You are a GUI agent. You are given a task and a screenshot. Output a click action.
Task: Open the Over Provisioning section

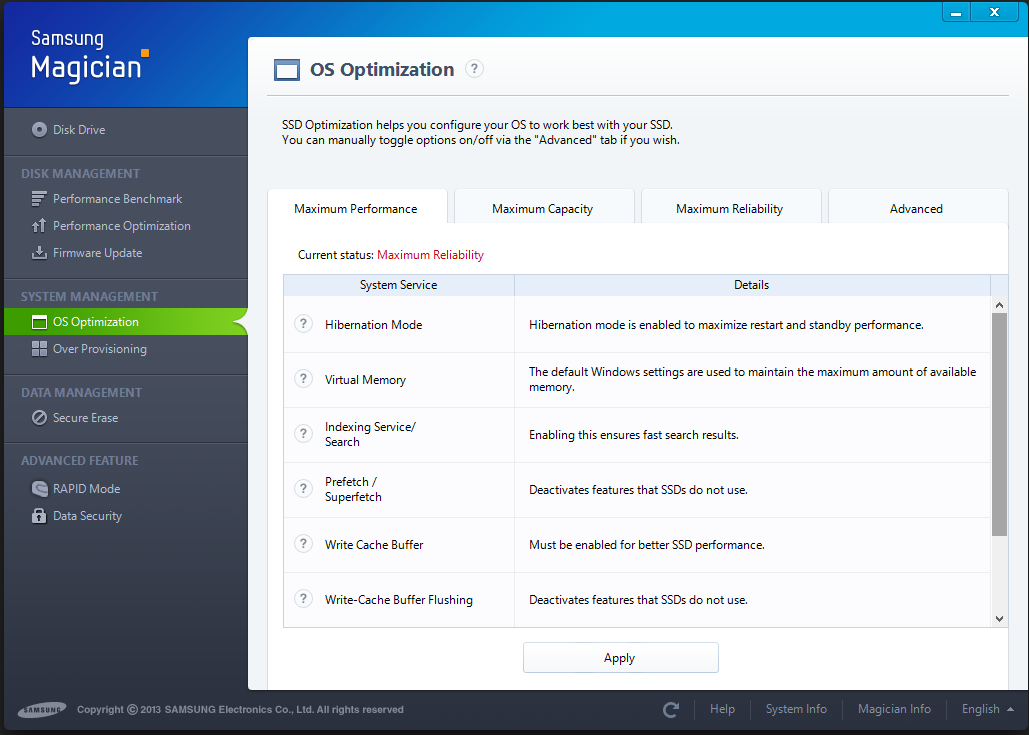click(99, 349)
